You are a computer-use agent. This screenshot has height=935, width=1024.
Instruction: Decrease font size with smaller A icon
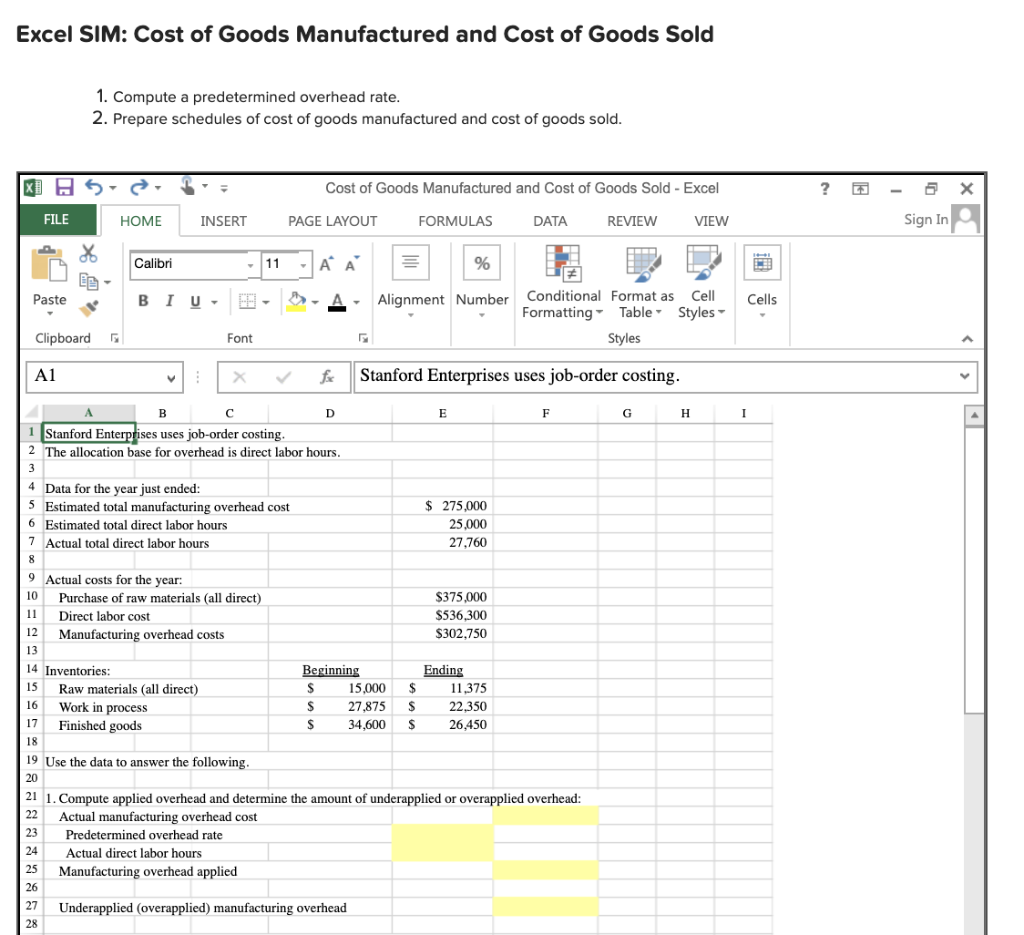[x=351, y=264]
